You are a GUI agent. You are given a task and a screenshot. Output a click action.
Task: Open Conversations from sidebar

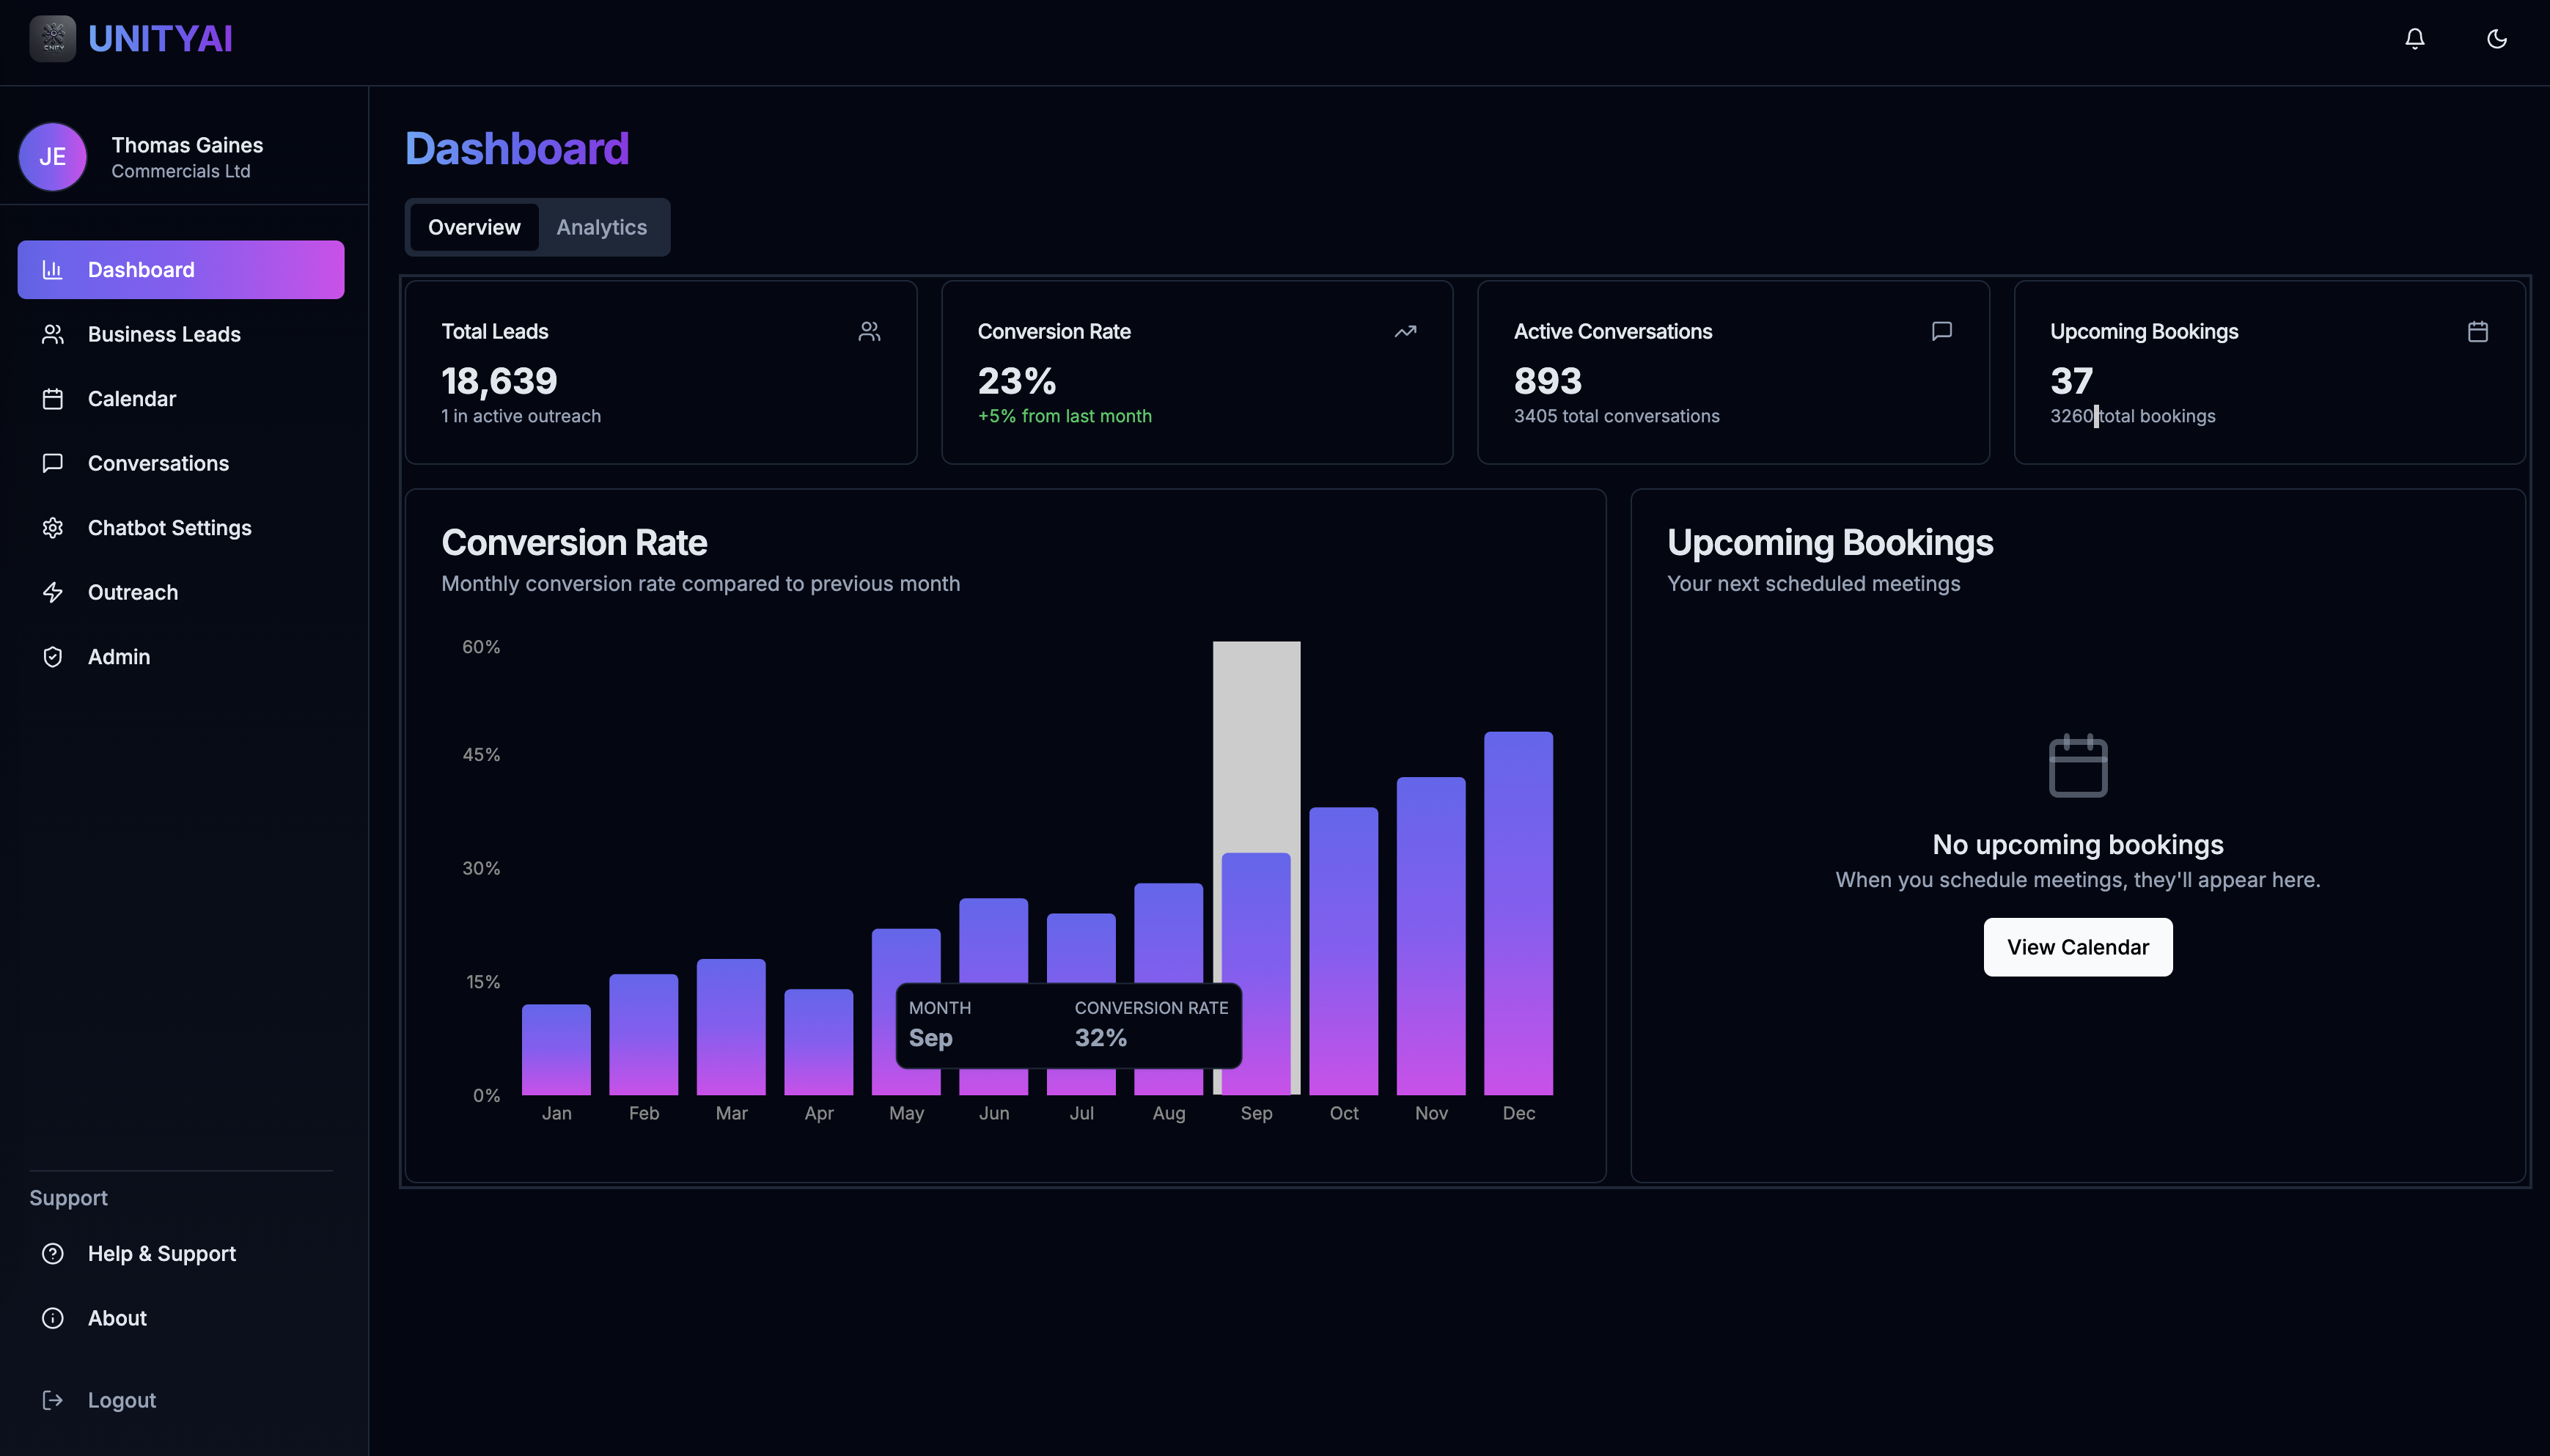click(x=158, y=463)
